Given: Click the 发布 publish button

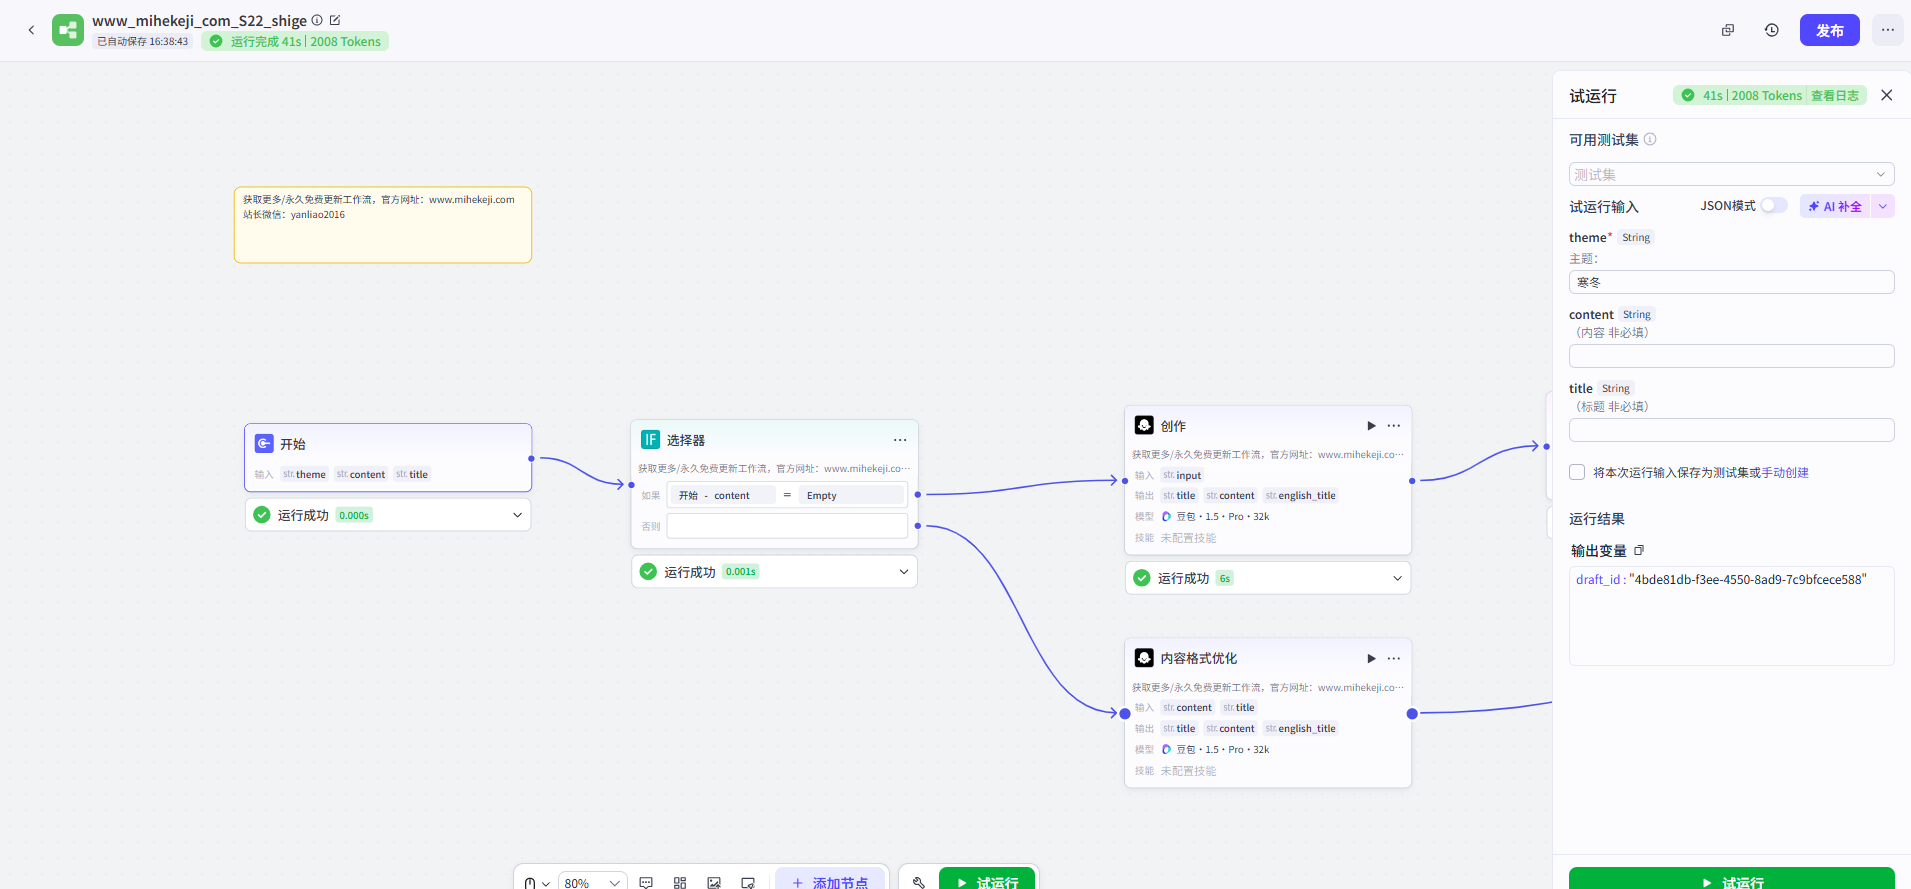Looking at the screenshot, I should (1829, 30).
